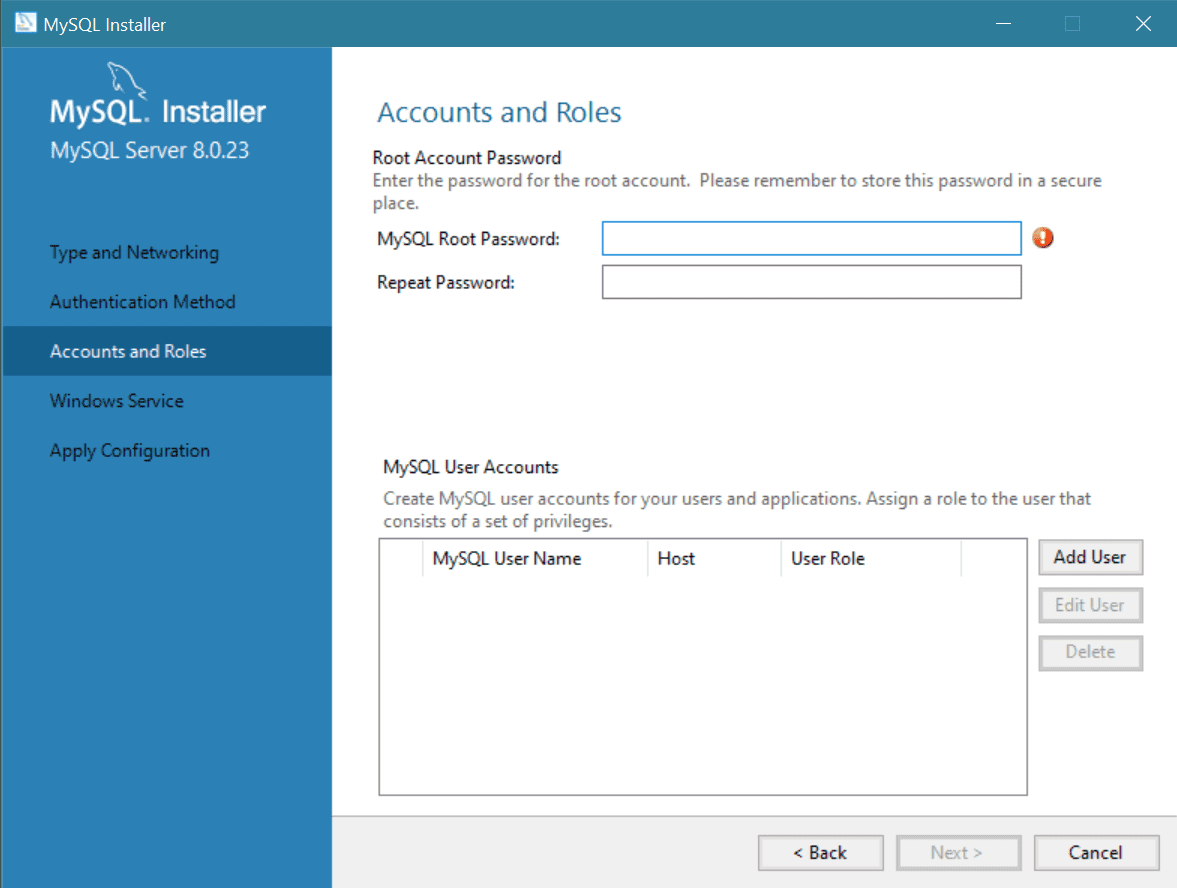
Task: Click the Host column header
Action: pyautogui.click(x=676, y=559)
